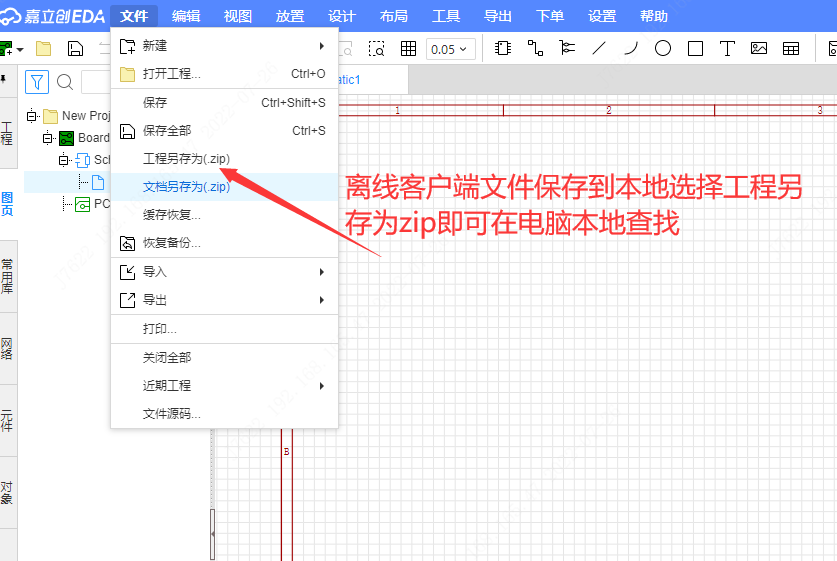Open the 近期工程 submenu
The image size is (837, 561).
224,386
